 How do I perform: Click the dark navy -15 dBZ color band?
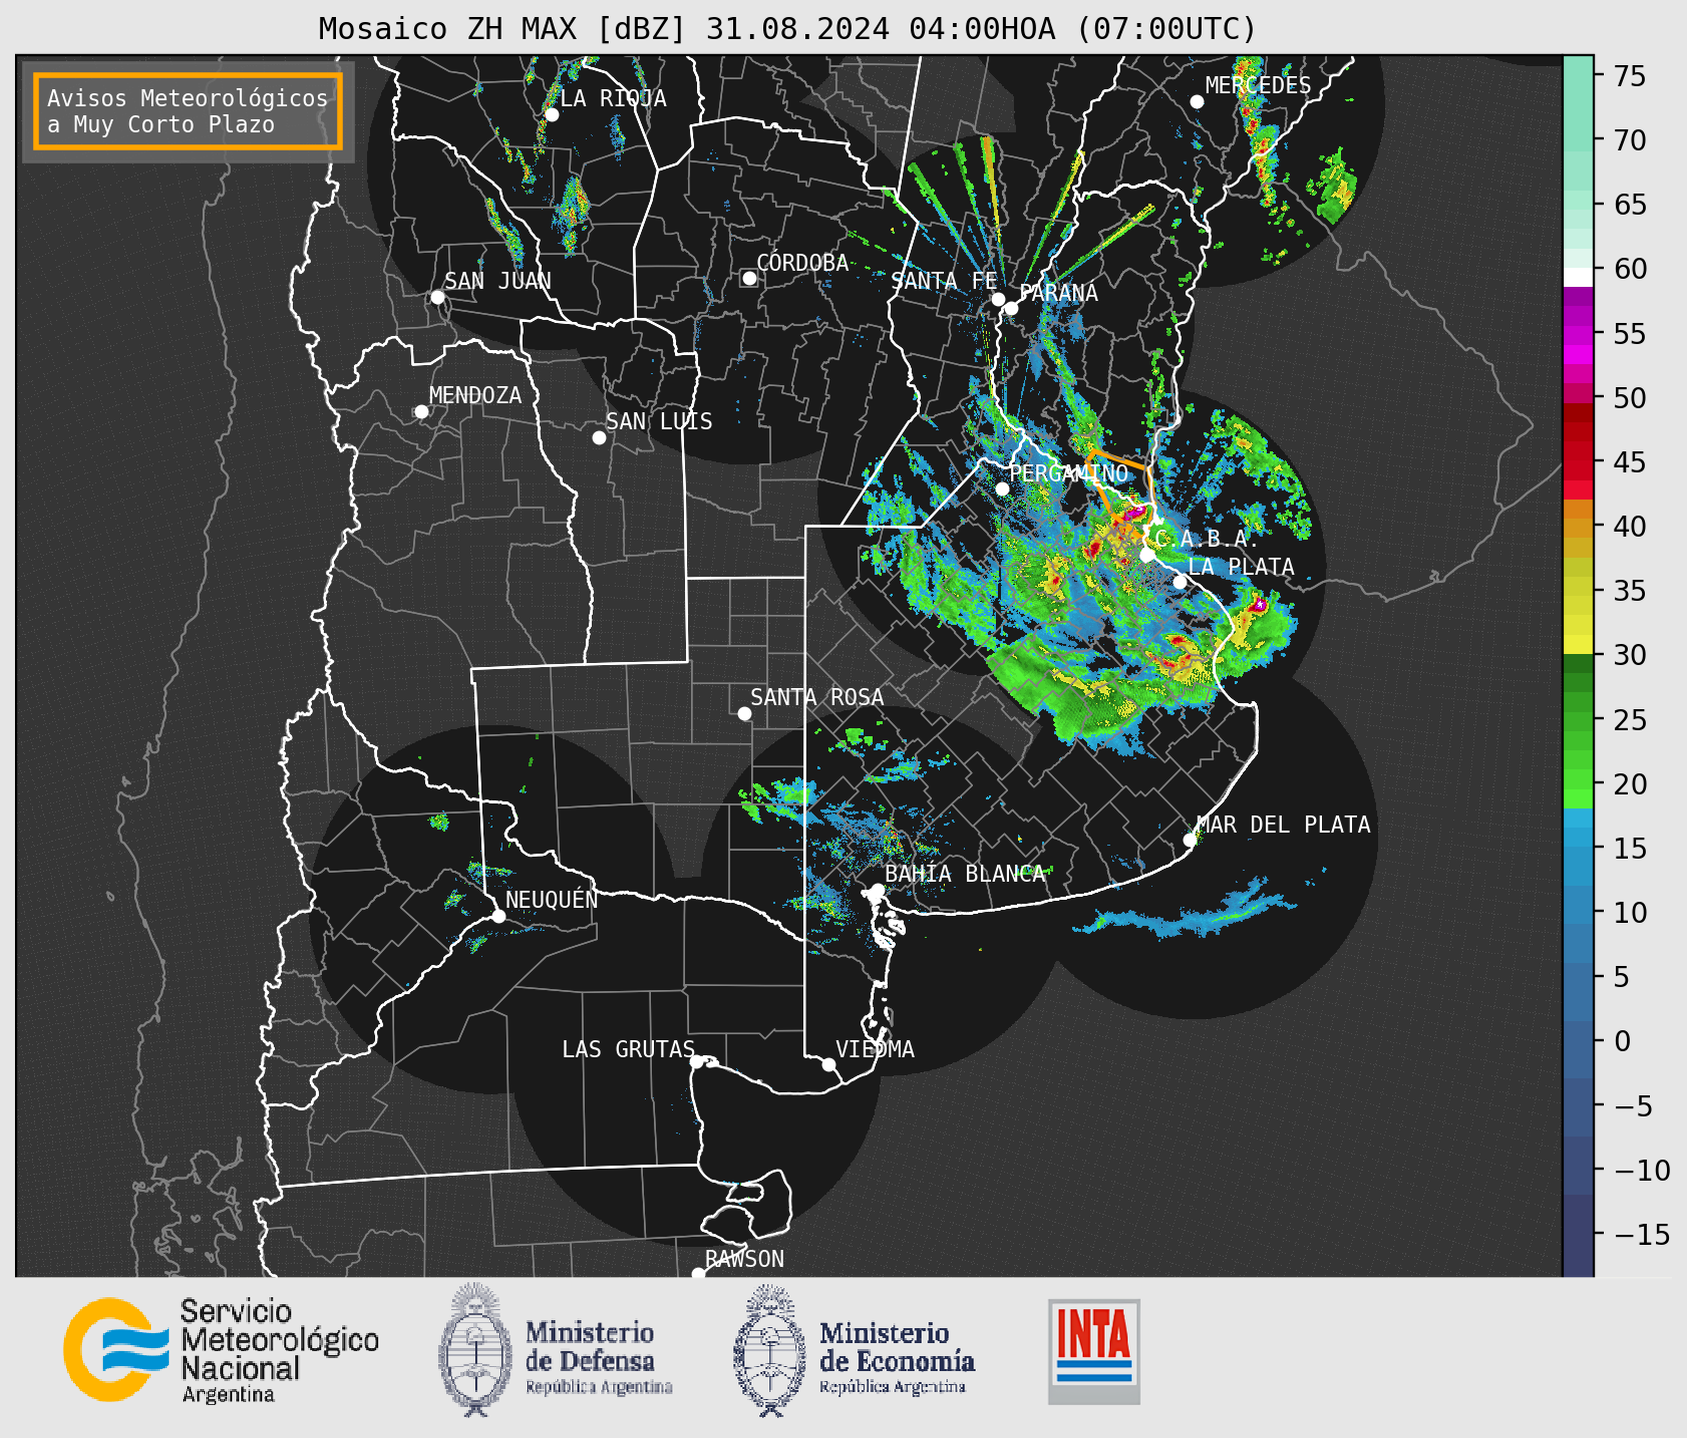click(1578, 1235)
